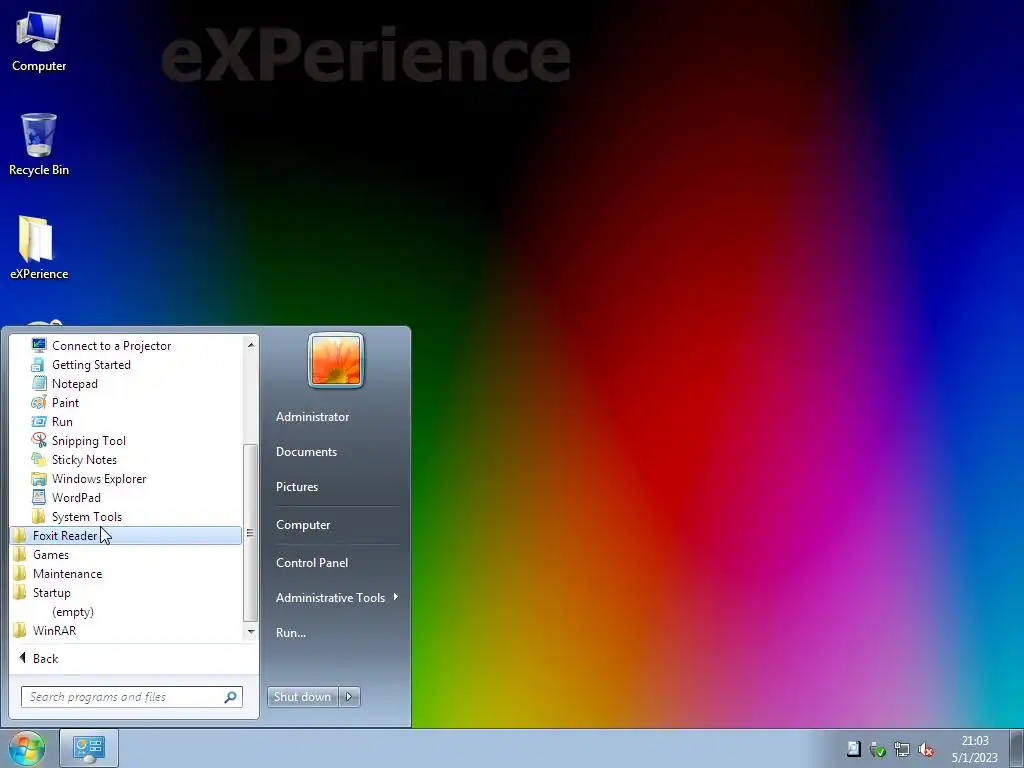Click the Shut down button
The width and height of the screenshot is (1024, 768).
coord(303,697)
